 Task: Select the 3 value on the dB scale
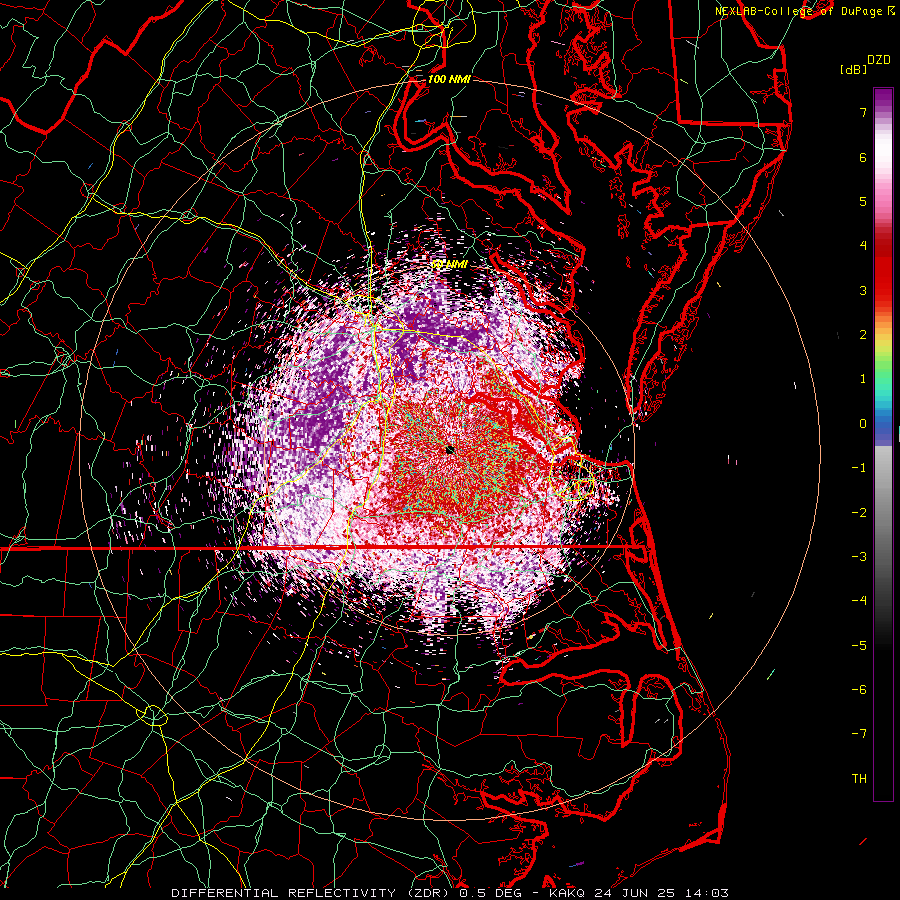(x=863, y=290)
